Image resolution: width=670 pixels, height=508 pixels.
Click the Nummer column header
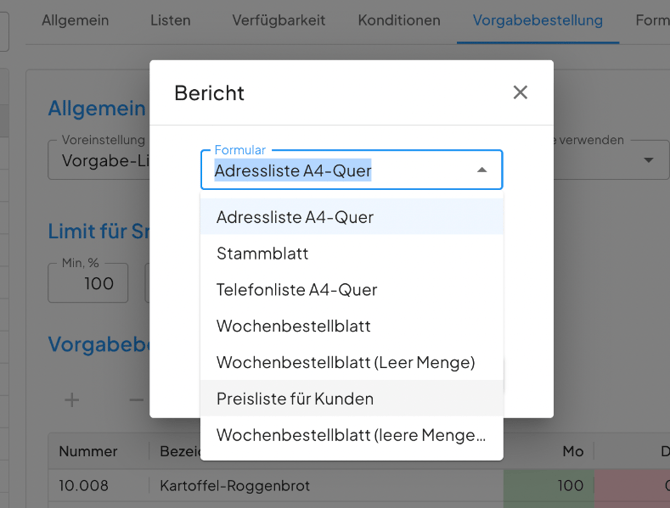[88, 451]
